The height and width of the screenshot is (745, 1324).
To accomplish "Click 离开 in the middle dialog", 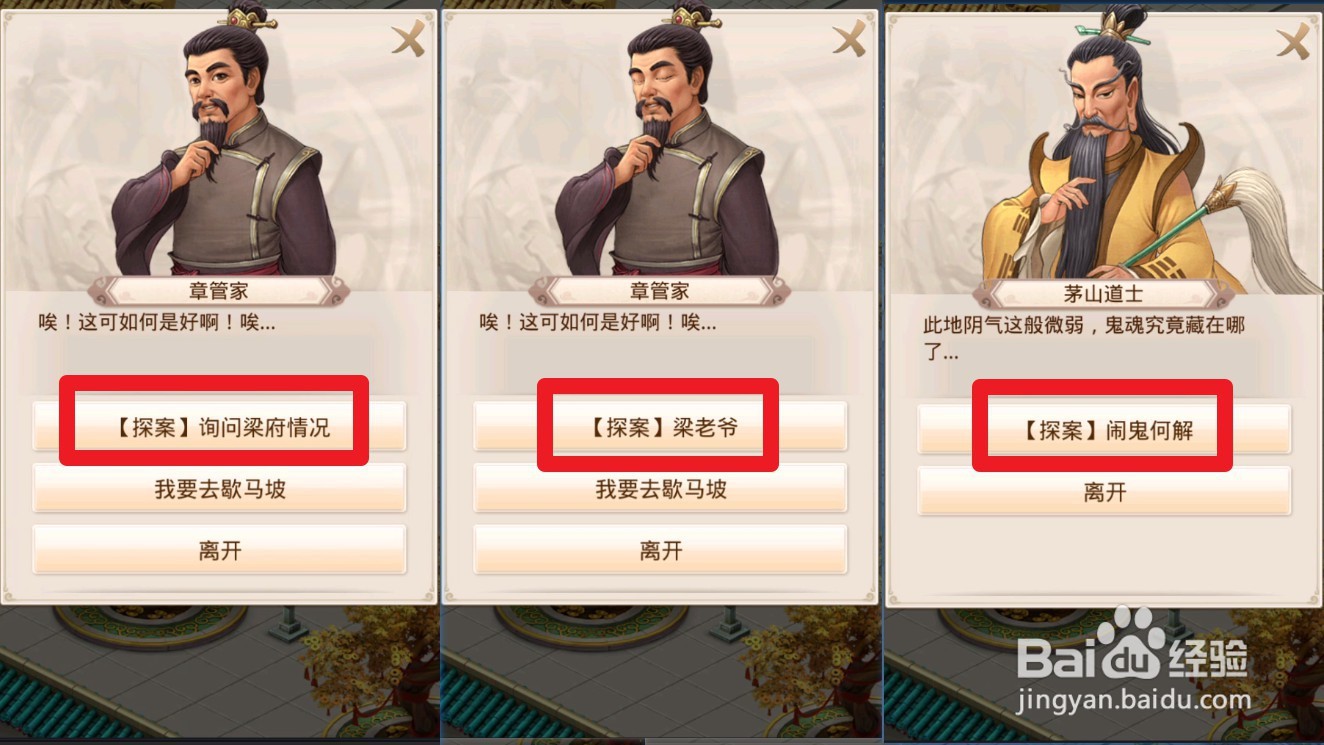I will tap(660, 550).
